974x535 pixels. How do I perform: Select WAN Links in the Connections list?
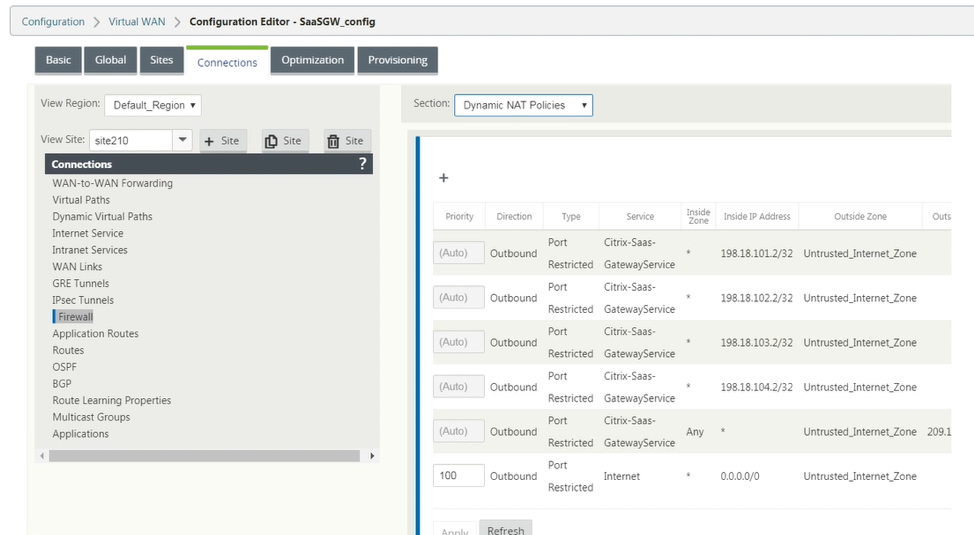tap(77, 267)
